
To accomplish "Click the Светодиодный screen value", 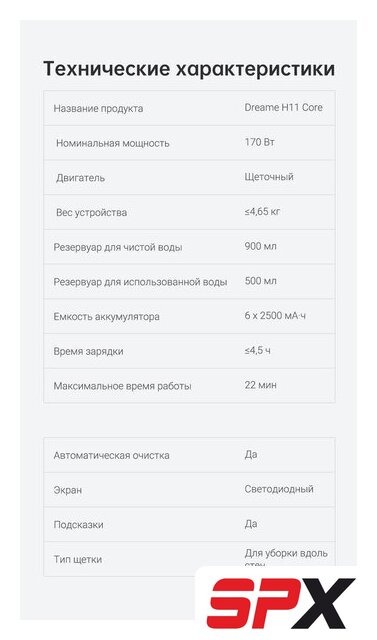I will (x=279, y=489).
